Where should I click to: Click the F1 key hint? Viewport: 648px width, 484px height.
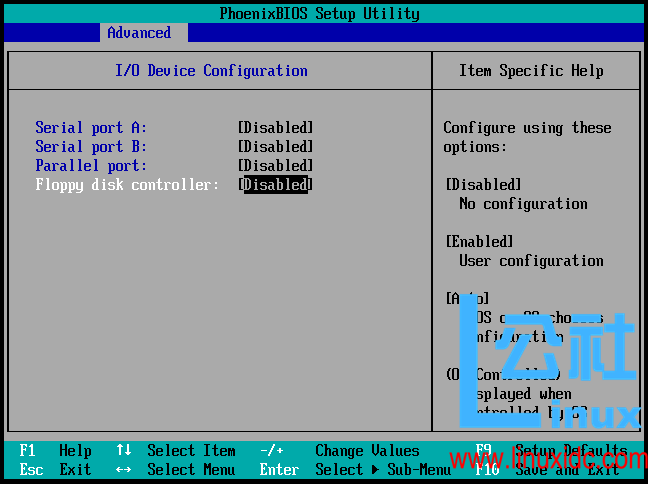click(x=28, y=451)
